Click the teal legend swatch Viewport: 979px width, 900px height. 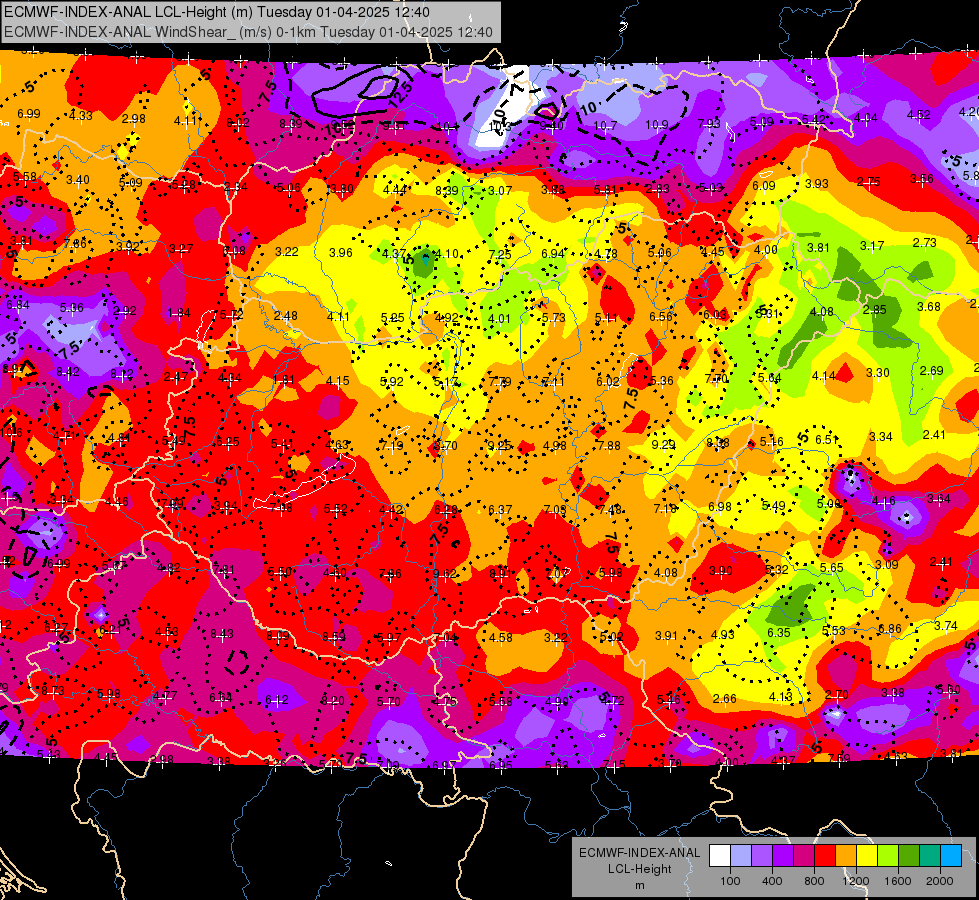coord(930,856)
